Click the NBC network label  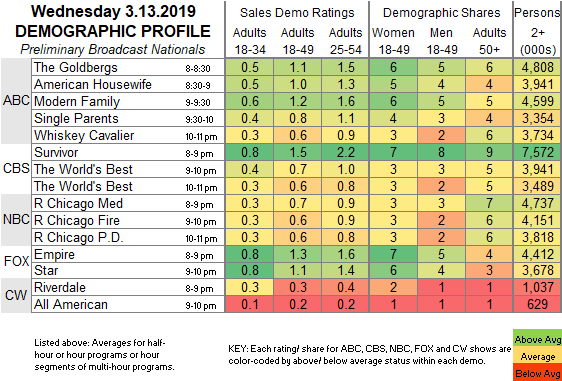[16, 220]
